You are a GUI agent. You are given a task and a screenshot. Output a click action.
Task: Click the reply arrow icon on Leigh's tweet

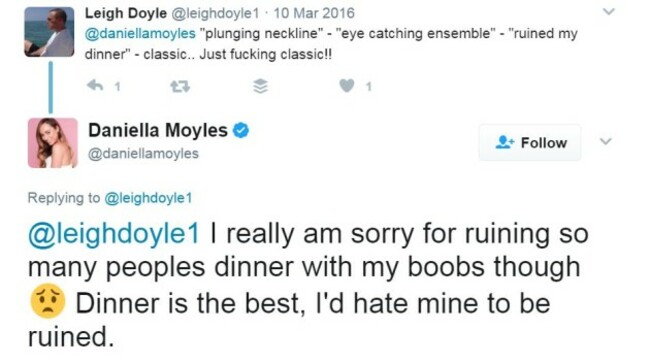click(95, 86)
